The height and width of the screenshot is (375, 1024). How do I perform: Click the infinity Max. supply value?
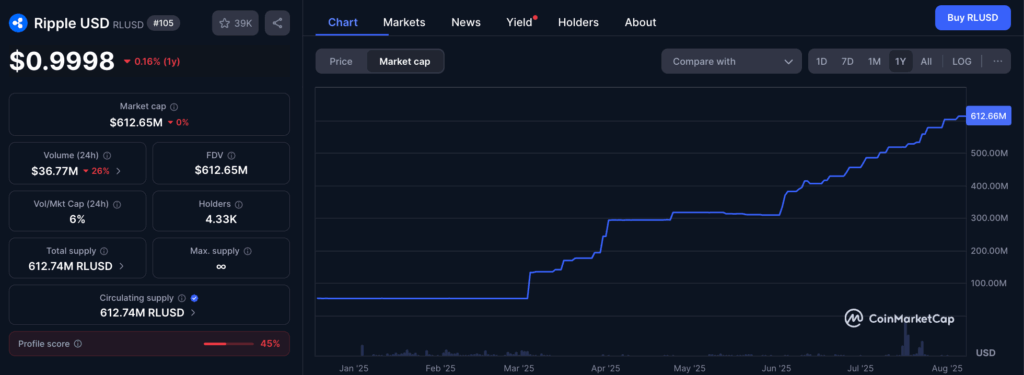click(x=221, y=267)
